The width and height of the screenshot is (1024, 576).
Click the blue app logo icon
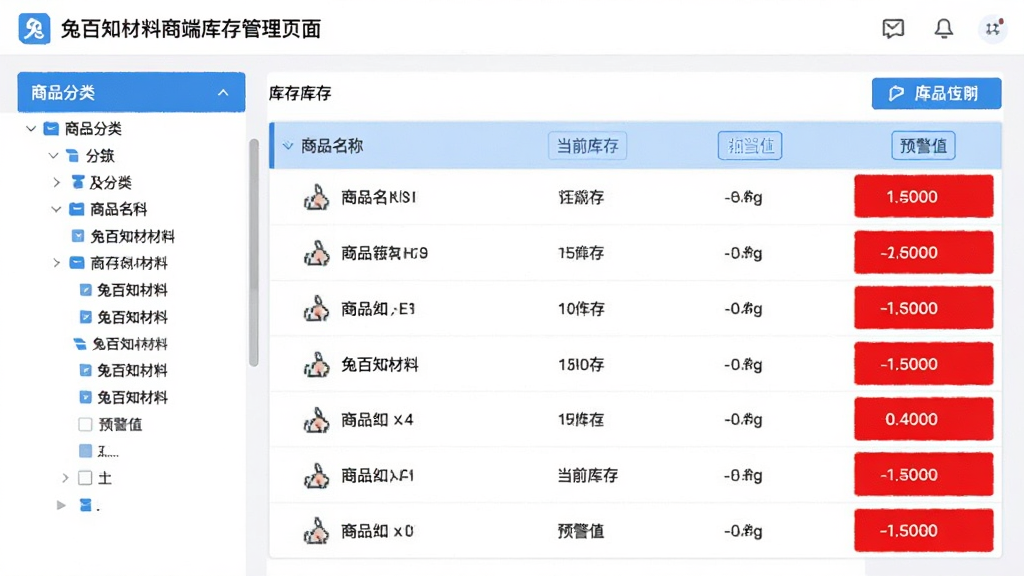pos(34,29)
